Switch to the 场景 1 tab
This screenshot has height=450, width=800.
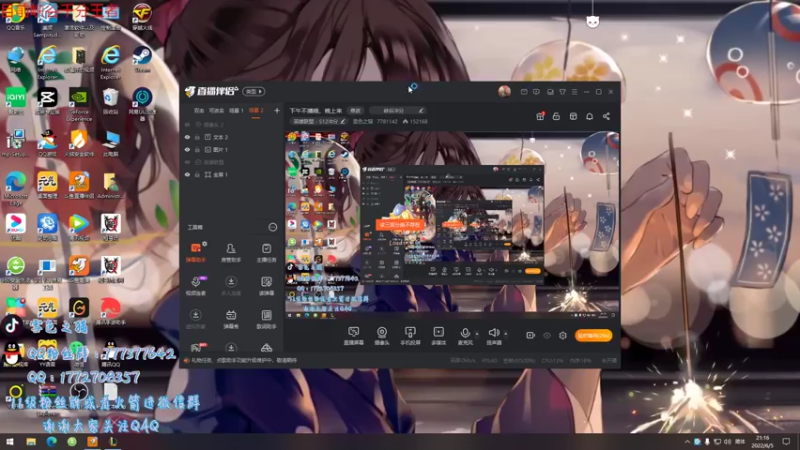coord(236,110)
